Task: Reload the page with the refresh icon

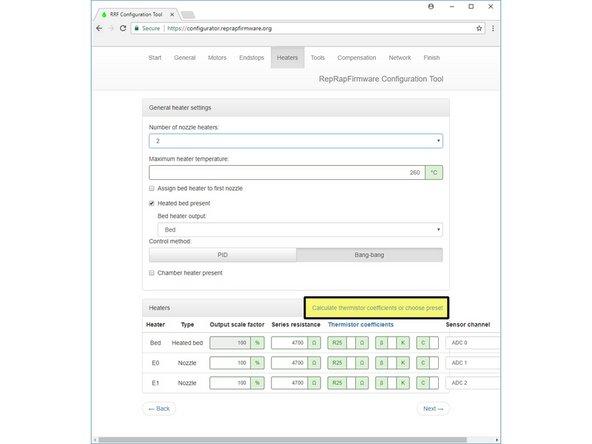Action: 123,28
